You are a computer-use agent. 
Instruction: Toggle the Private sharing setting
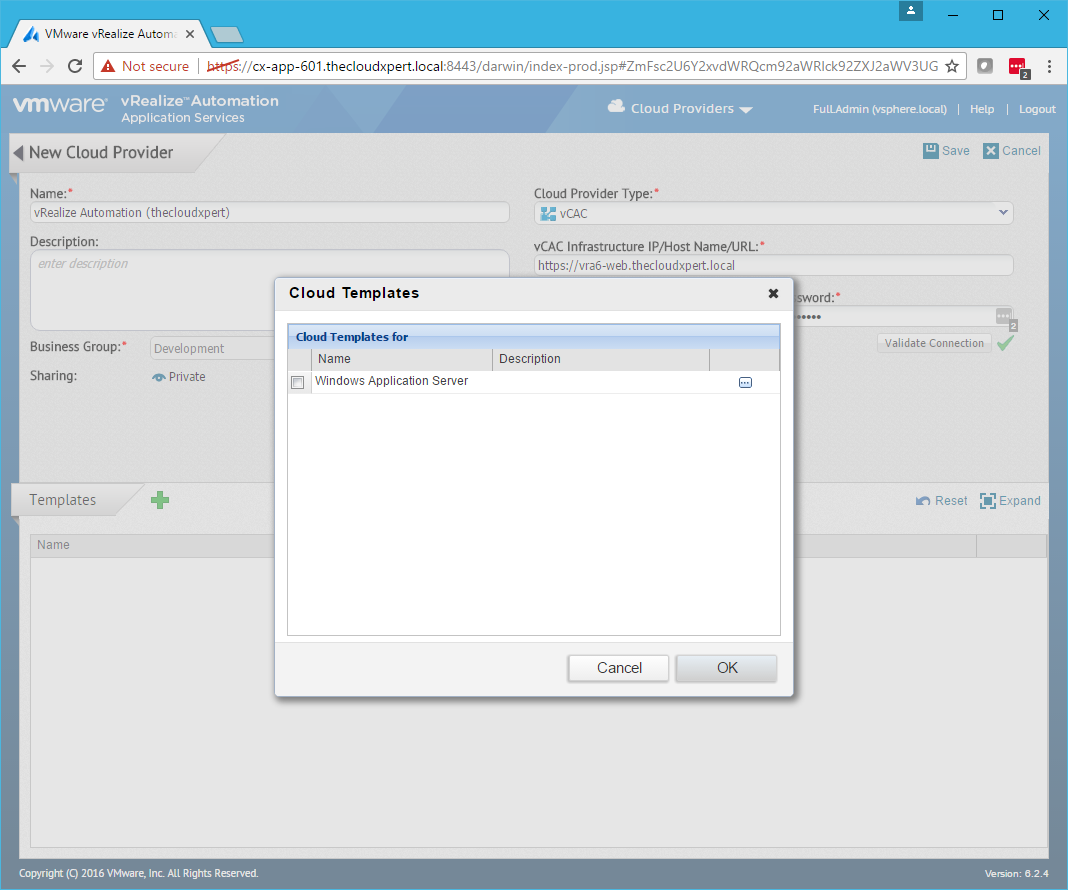(x=178, y=377)
